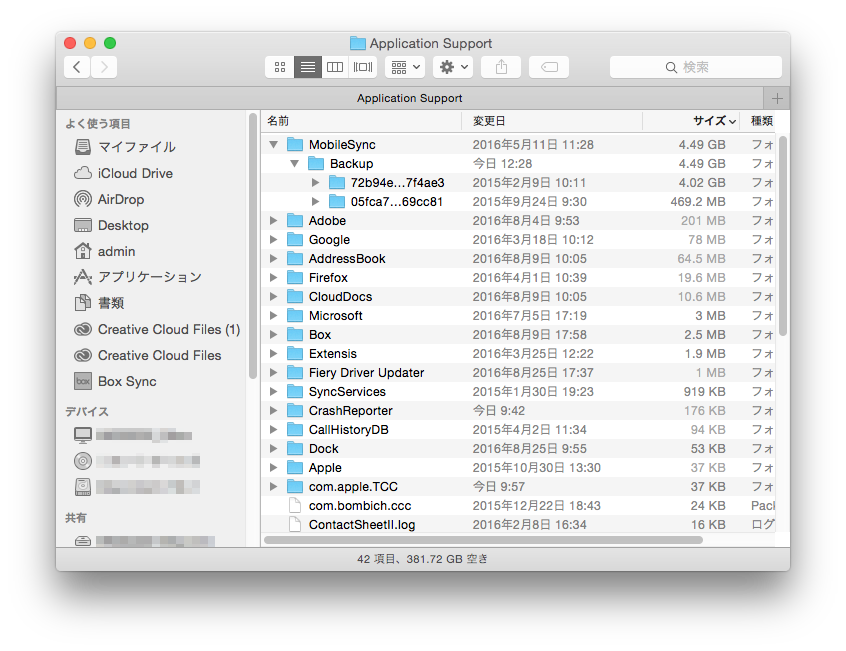Expand the AddressBook folder
This screenshot has height=651, width=846.
pyautogui.click(x=274, y=259)
